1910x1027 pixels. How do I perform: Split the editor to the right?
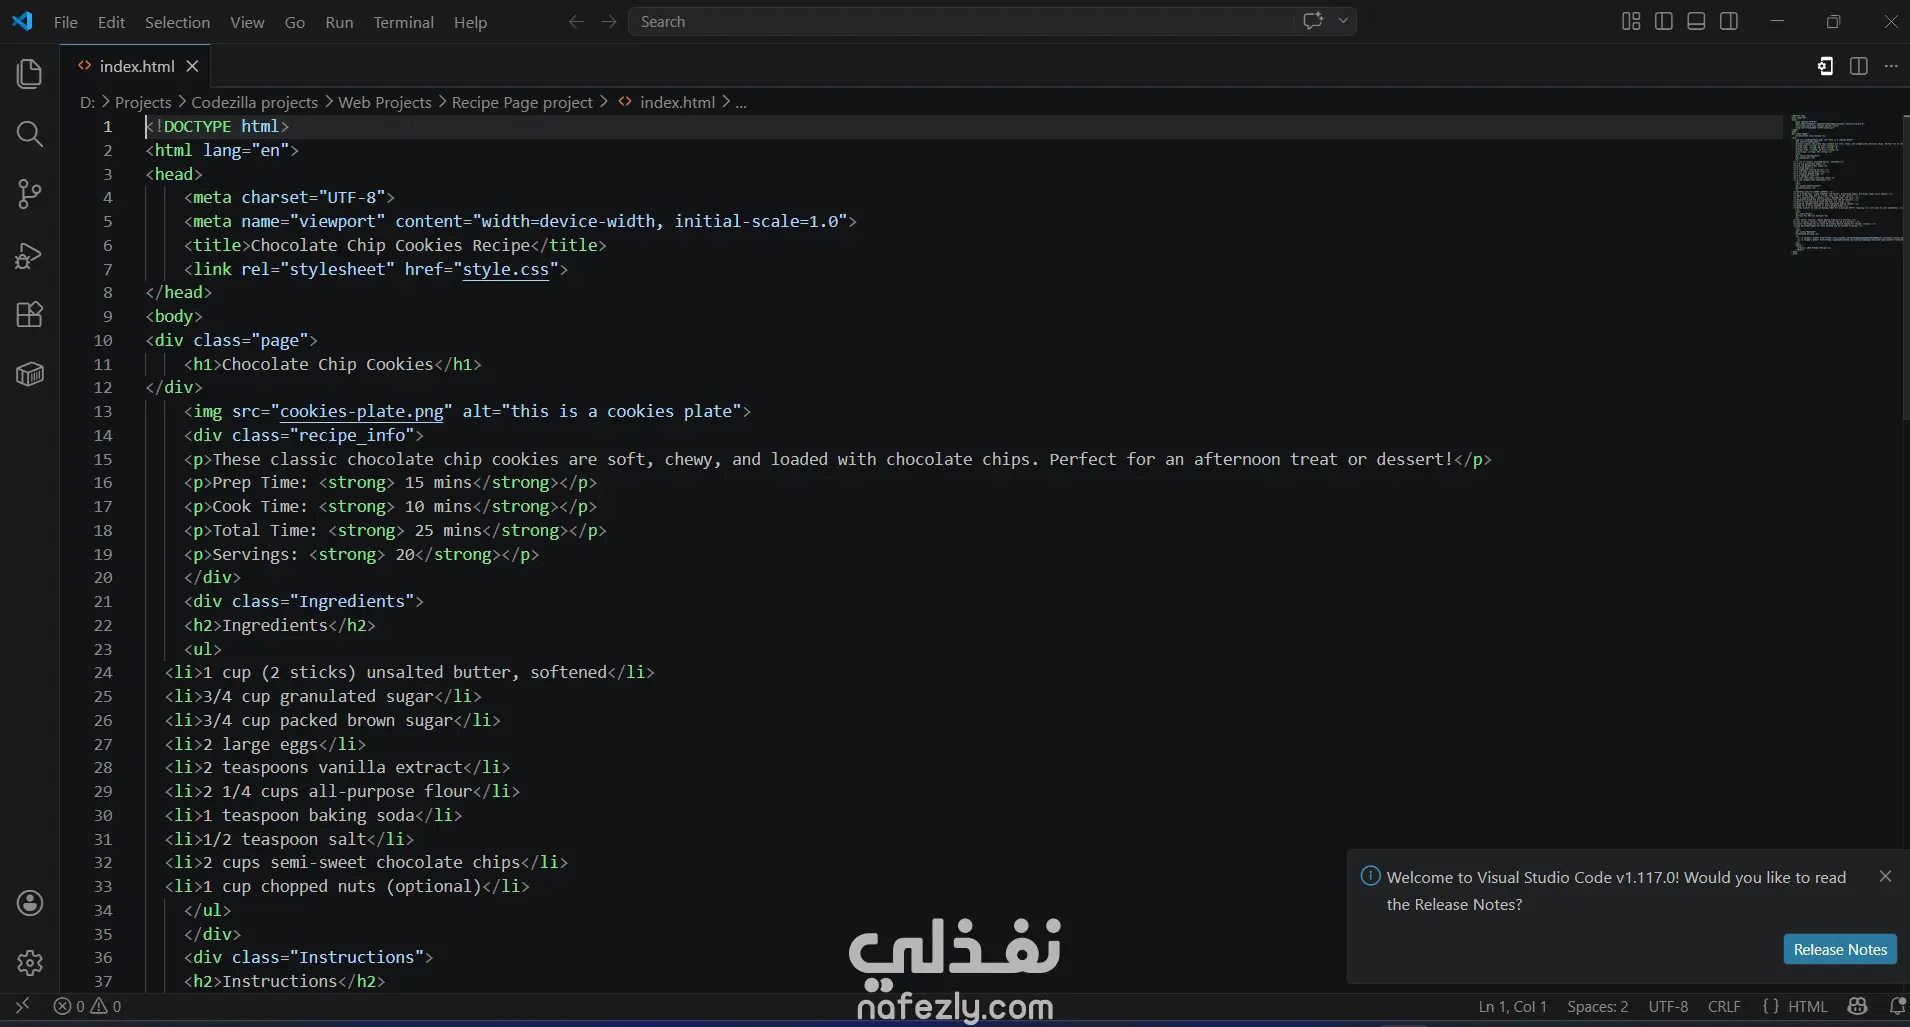(x=1859, y=66)
